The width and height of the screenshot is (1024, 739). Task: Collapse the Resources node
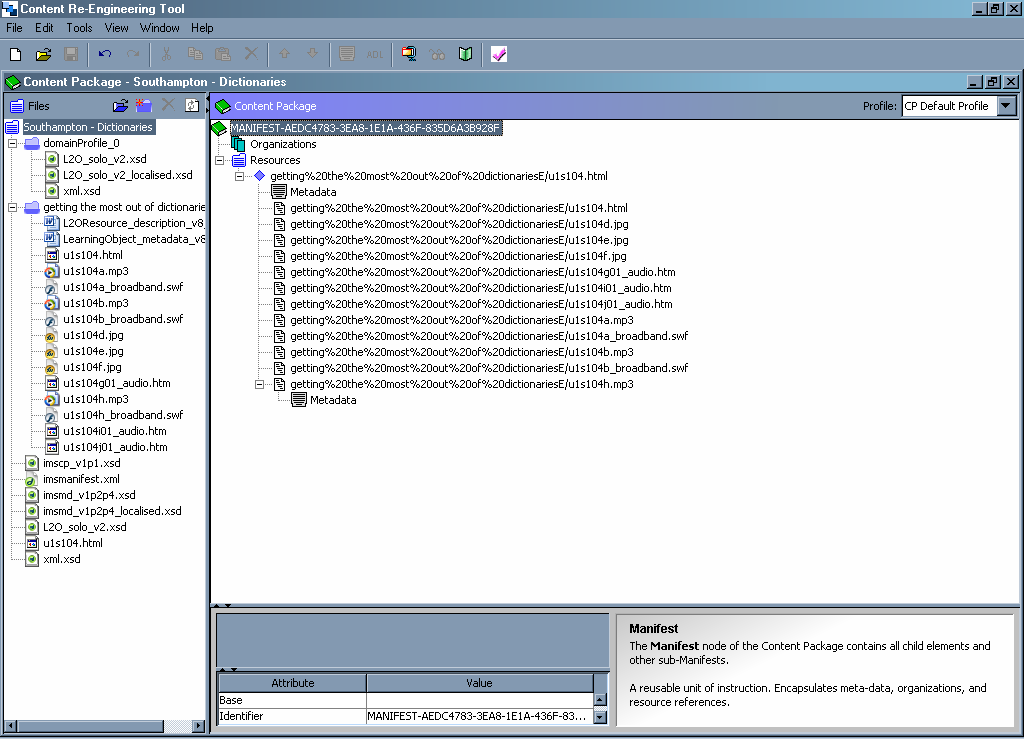220,160
